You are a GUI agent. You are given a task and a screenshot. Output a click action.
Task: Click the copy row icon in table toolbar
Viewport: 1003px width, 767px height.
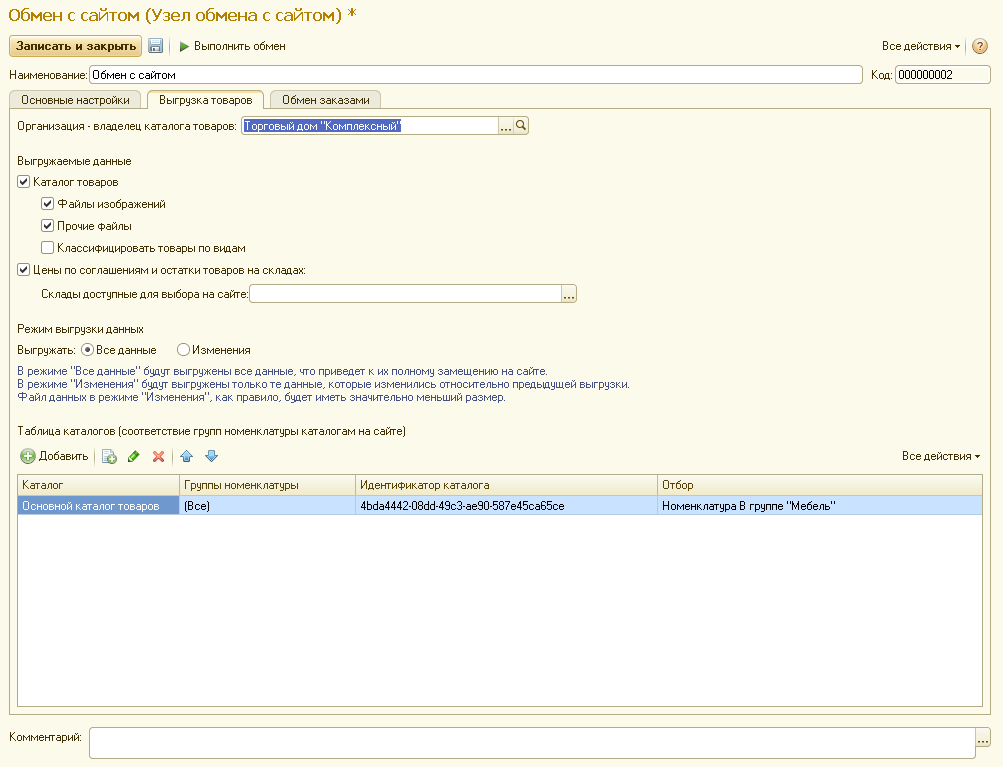[109, 456]
